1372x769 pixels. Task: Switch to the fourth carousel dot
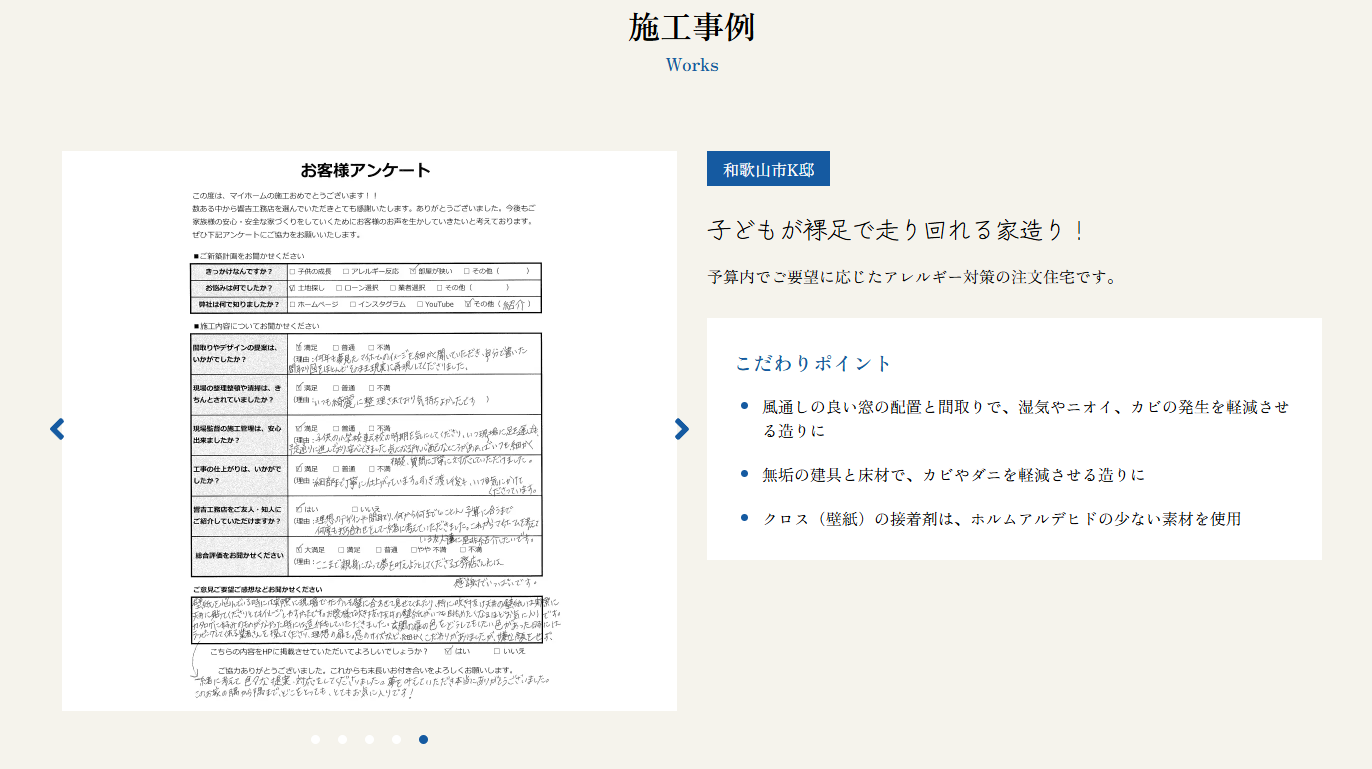pos(396,740)
